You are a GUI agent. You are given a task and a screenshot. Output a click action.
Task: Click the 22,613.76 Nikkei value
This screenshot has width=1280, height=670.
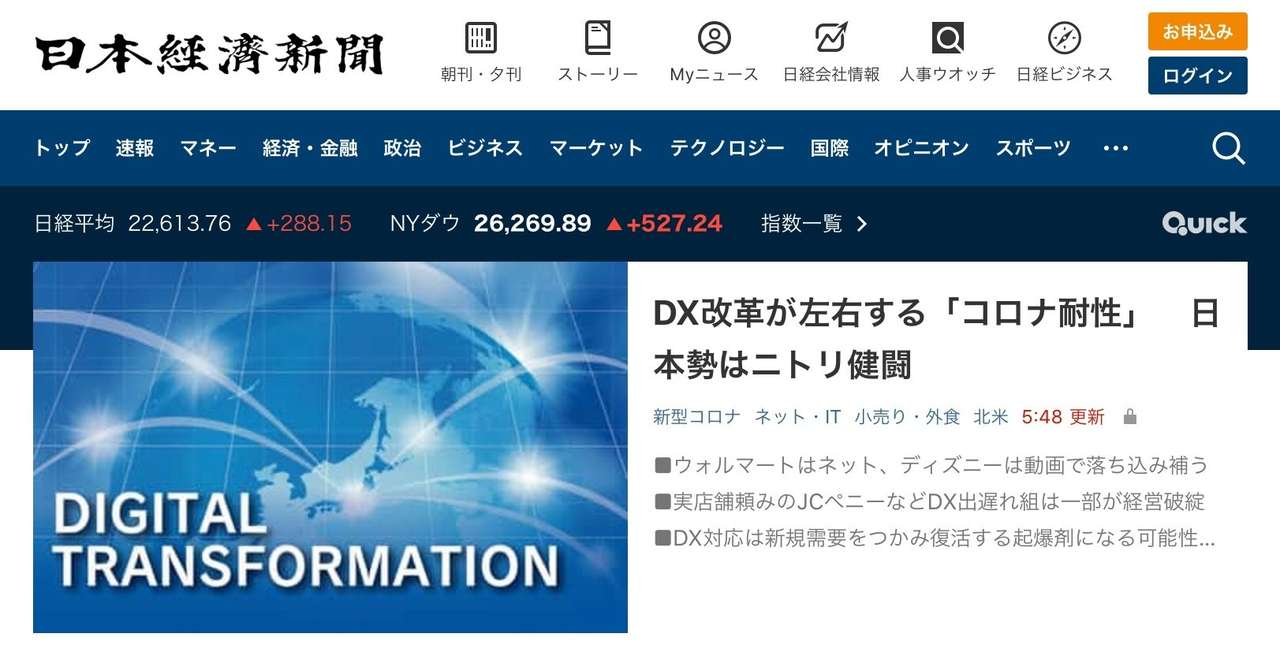[180, 224]
